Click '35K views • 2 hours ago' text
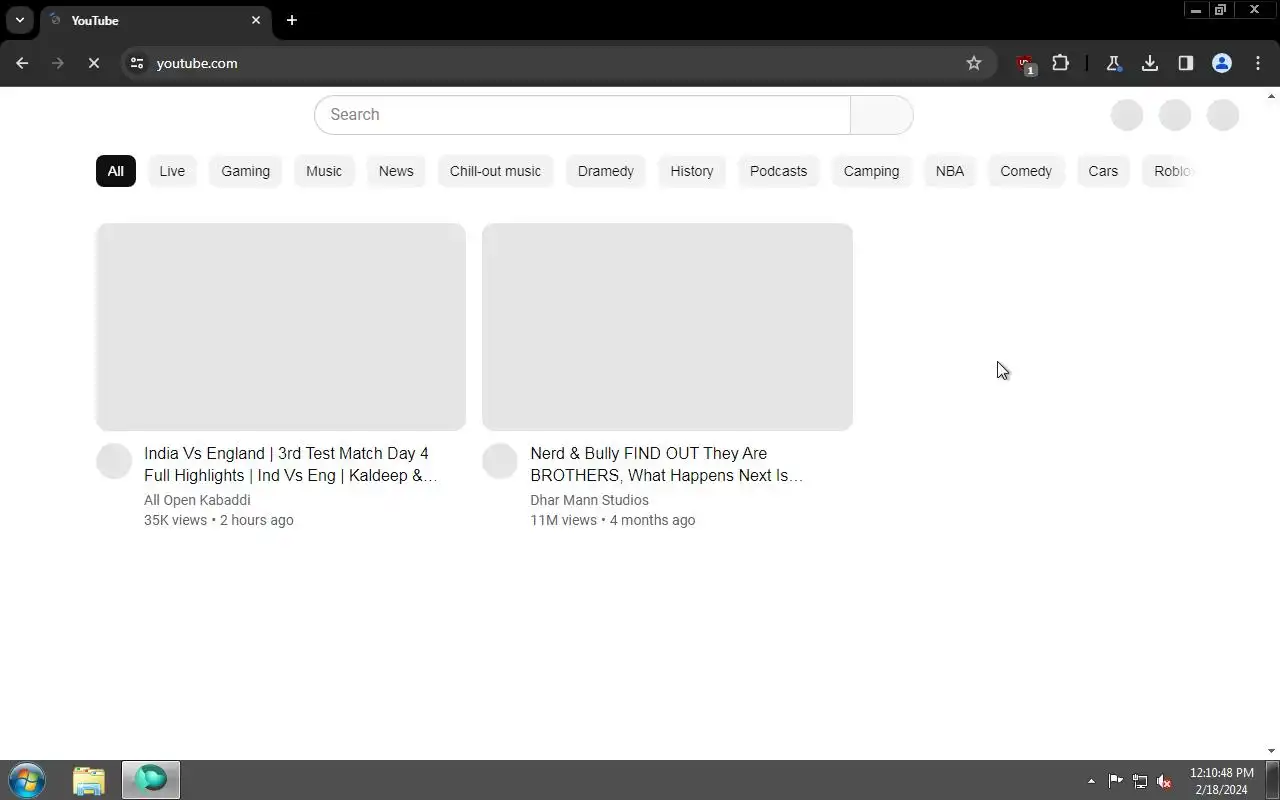 pyautogui.click(x=219, y=520)
